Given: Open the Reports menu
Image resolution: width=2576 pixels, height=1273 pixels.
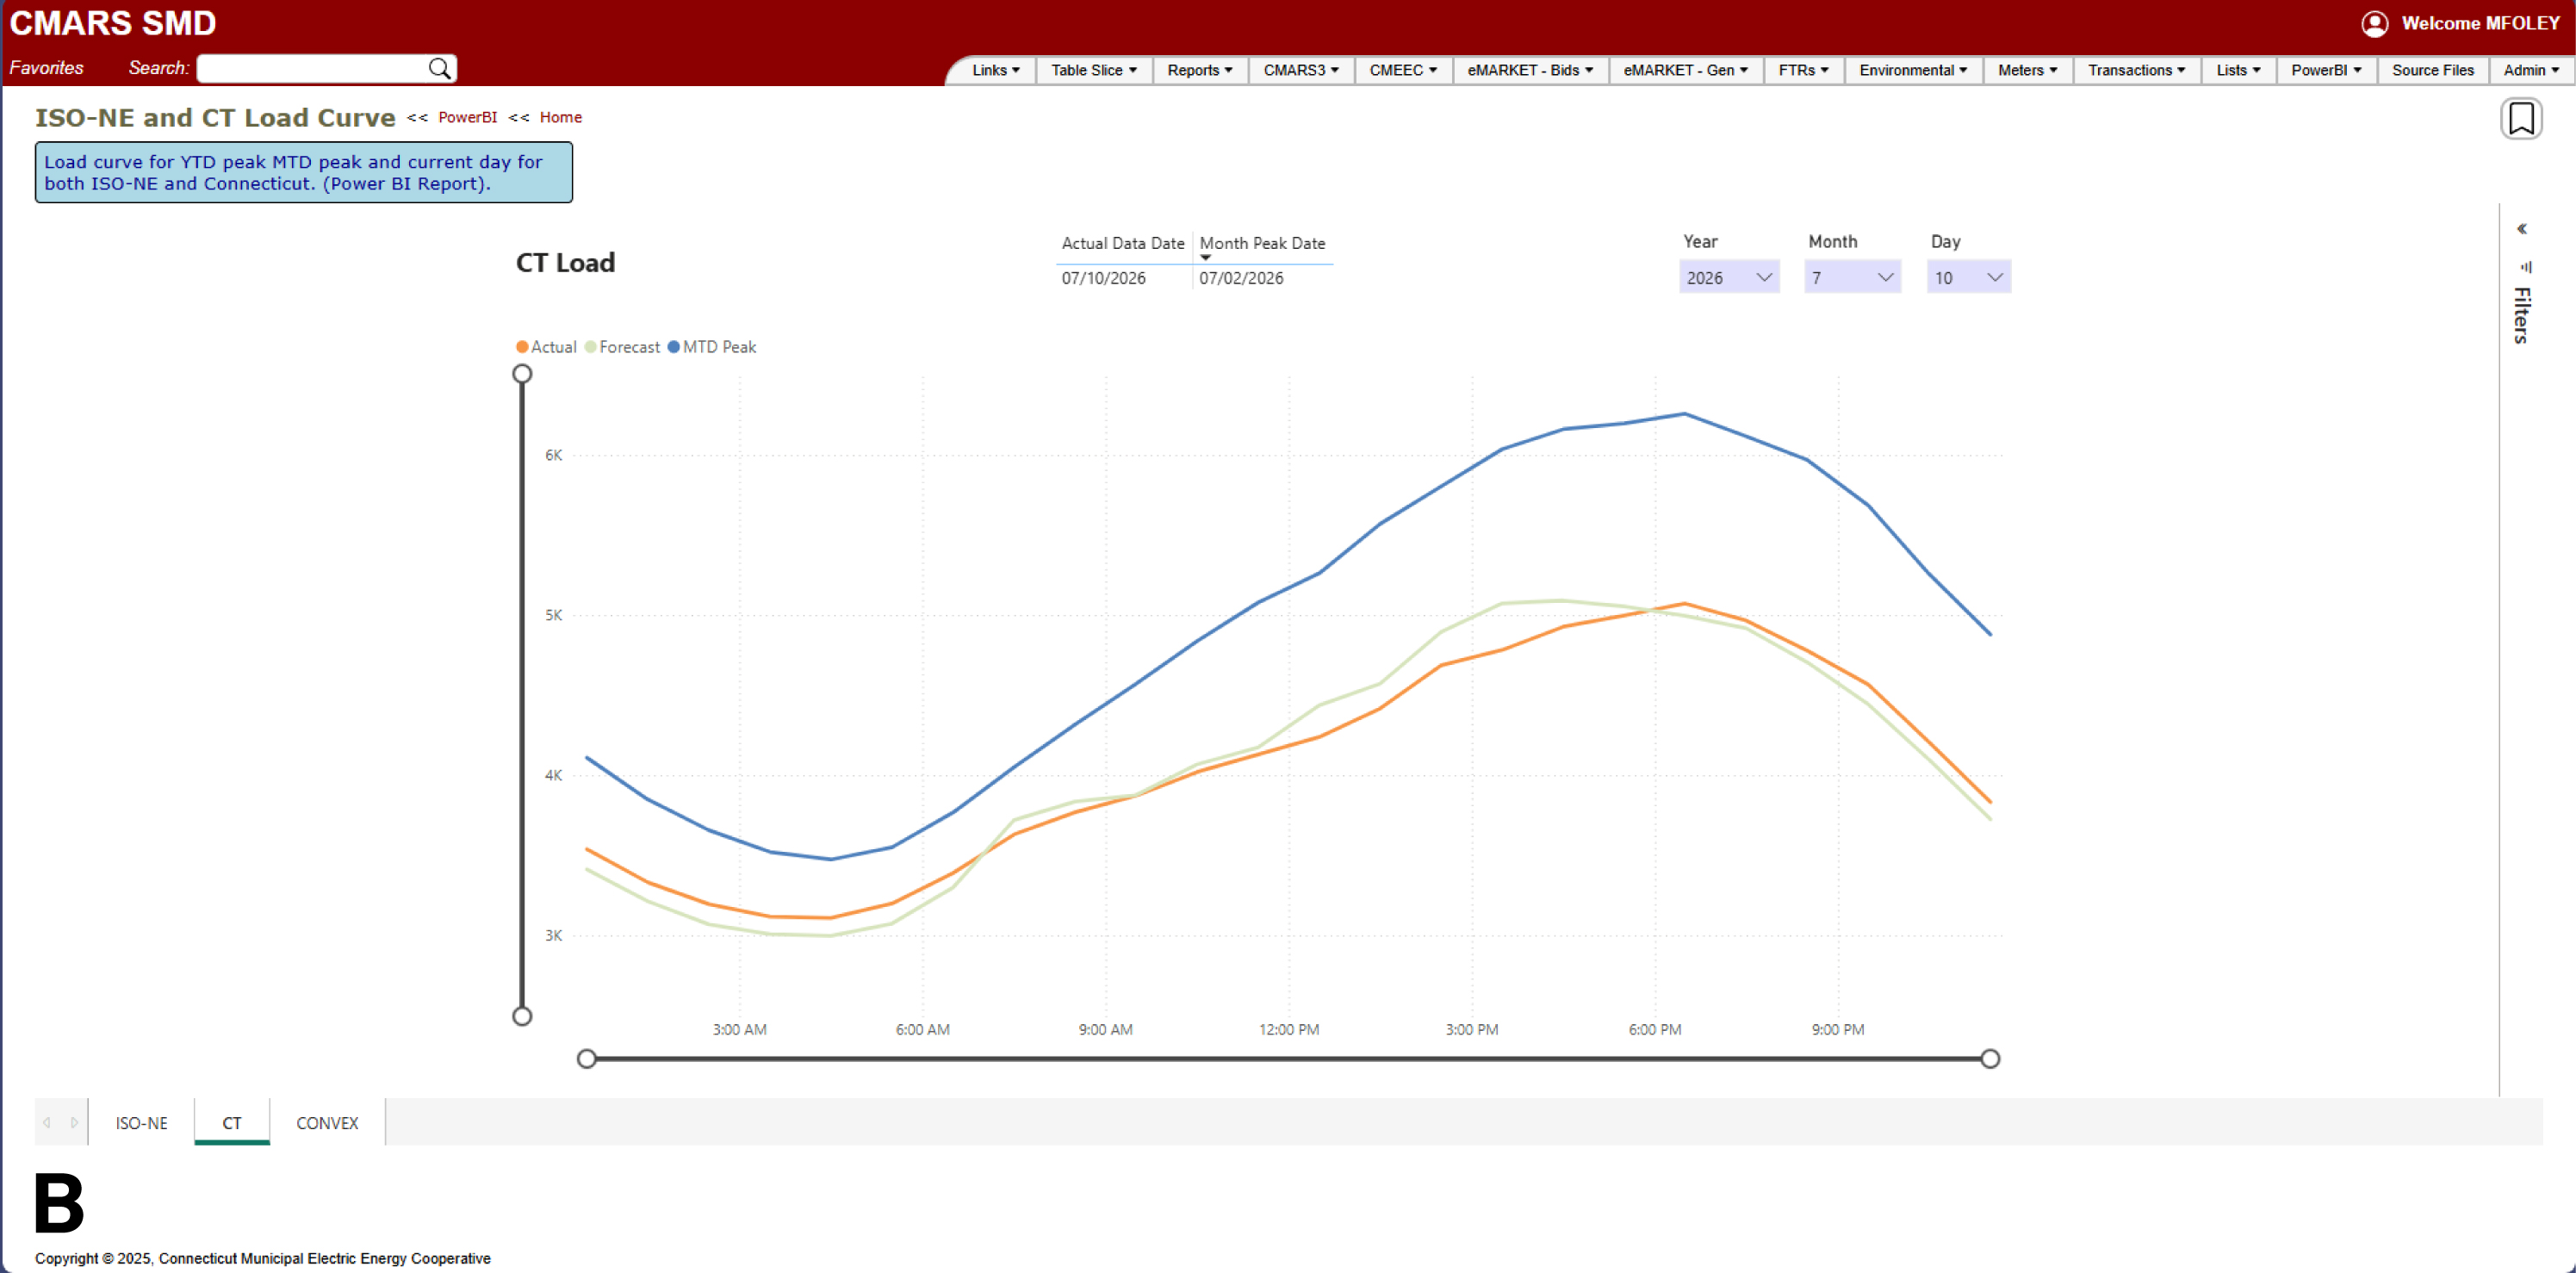Looking at the screenshot, I should (1199, 70).
